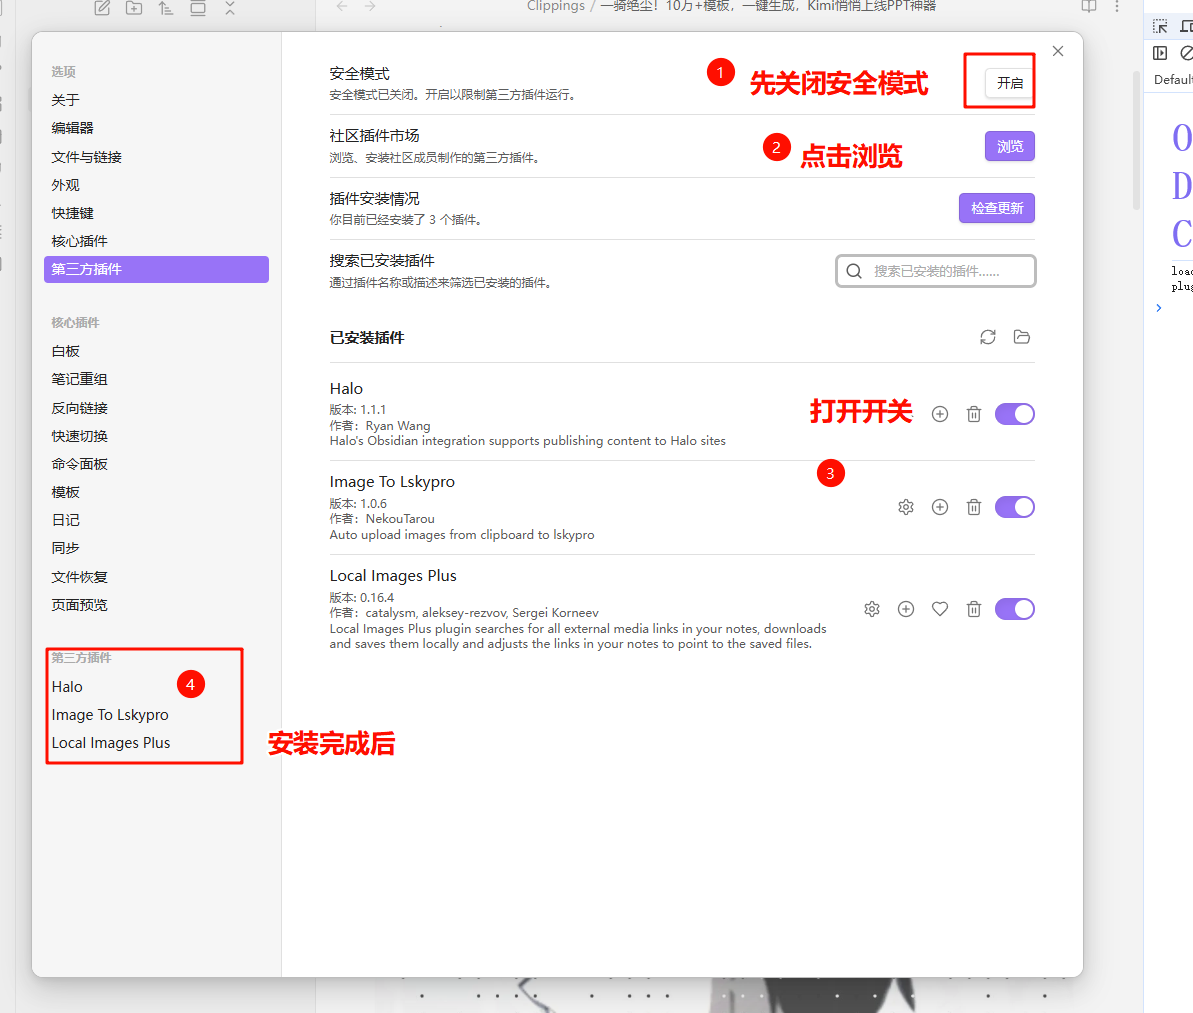Viewport: 1193px width, 1013px height.
Task: Expand the chevron in the right panel
Action: [x=1159, y=308]
